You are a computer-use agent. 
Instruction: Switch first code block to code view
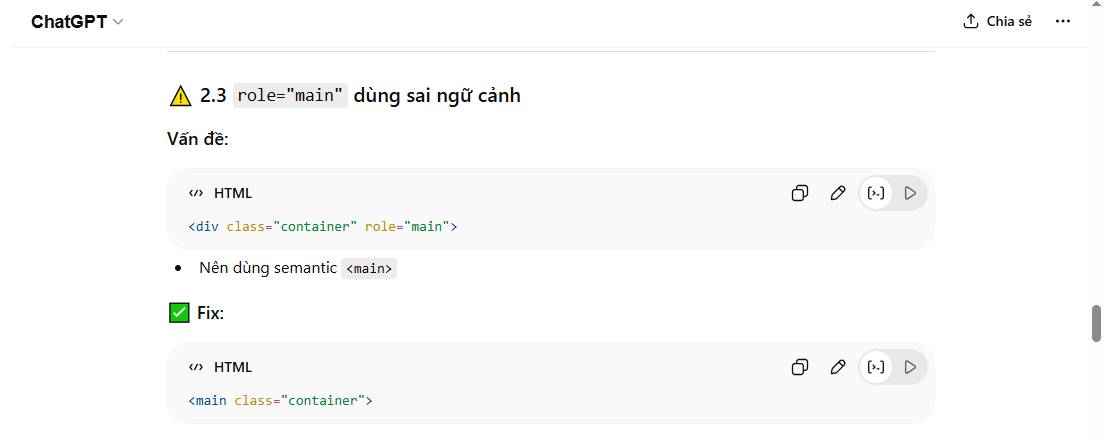pyautogui.click(x=876, y=193)
